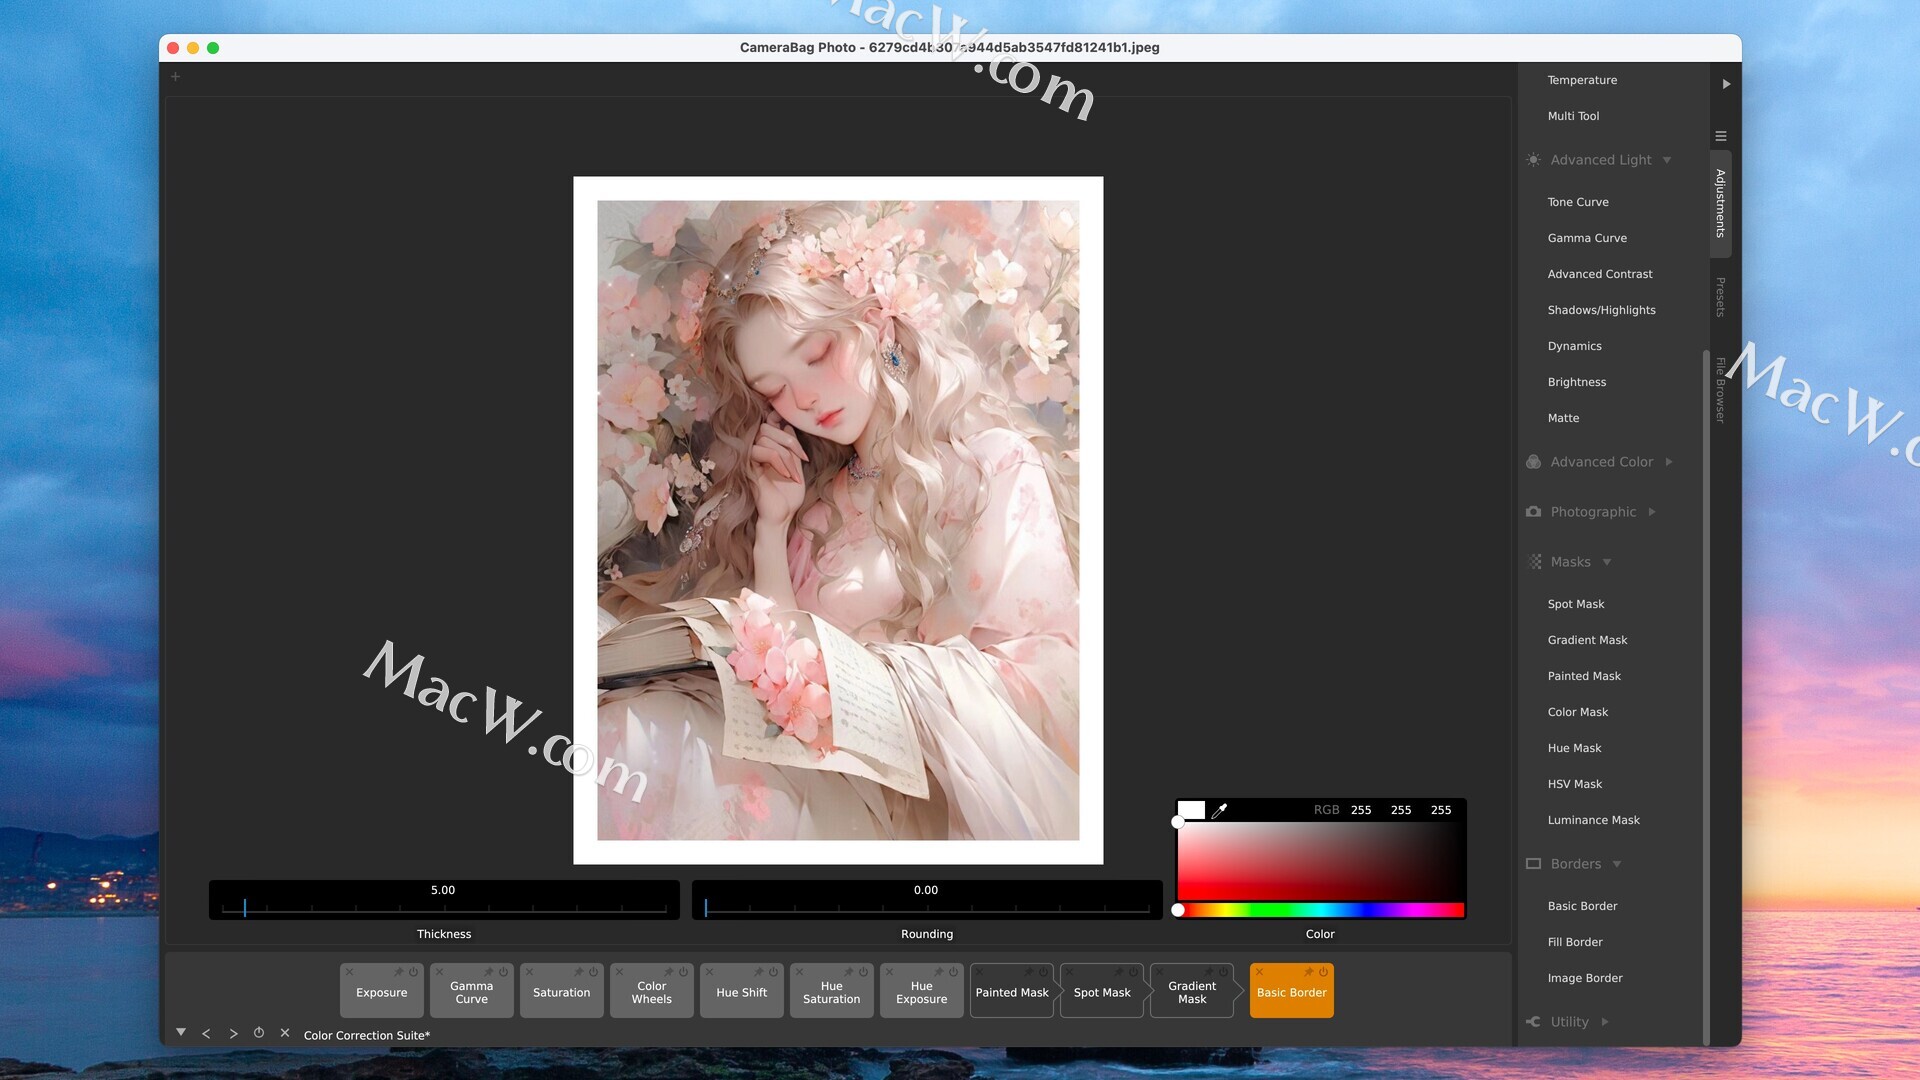Toggle power on the Hue Shift tile

pos(773,972)
